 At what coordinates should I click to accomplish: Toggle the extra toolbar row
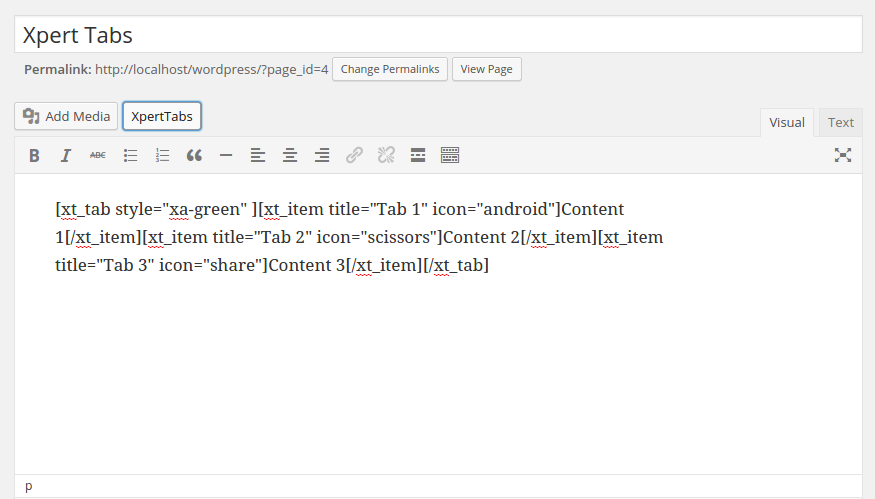(450, 155)
